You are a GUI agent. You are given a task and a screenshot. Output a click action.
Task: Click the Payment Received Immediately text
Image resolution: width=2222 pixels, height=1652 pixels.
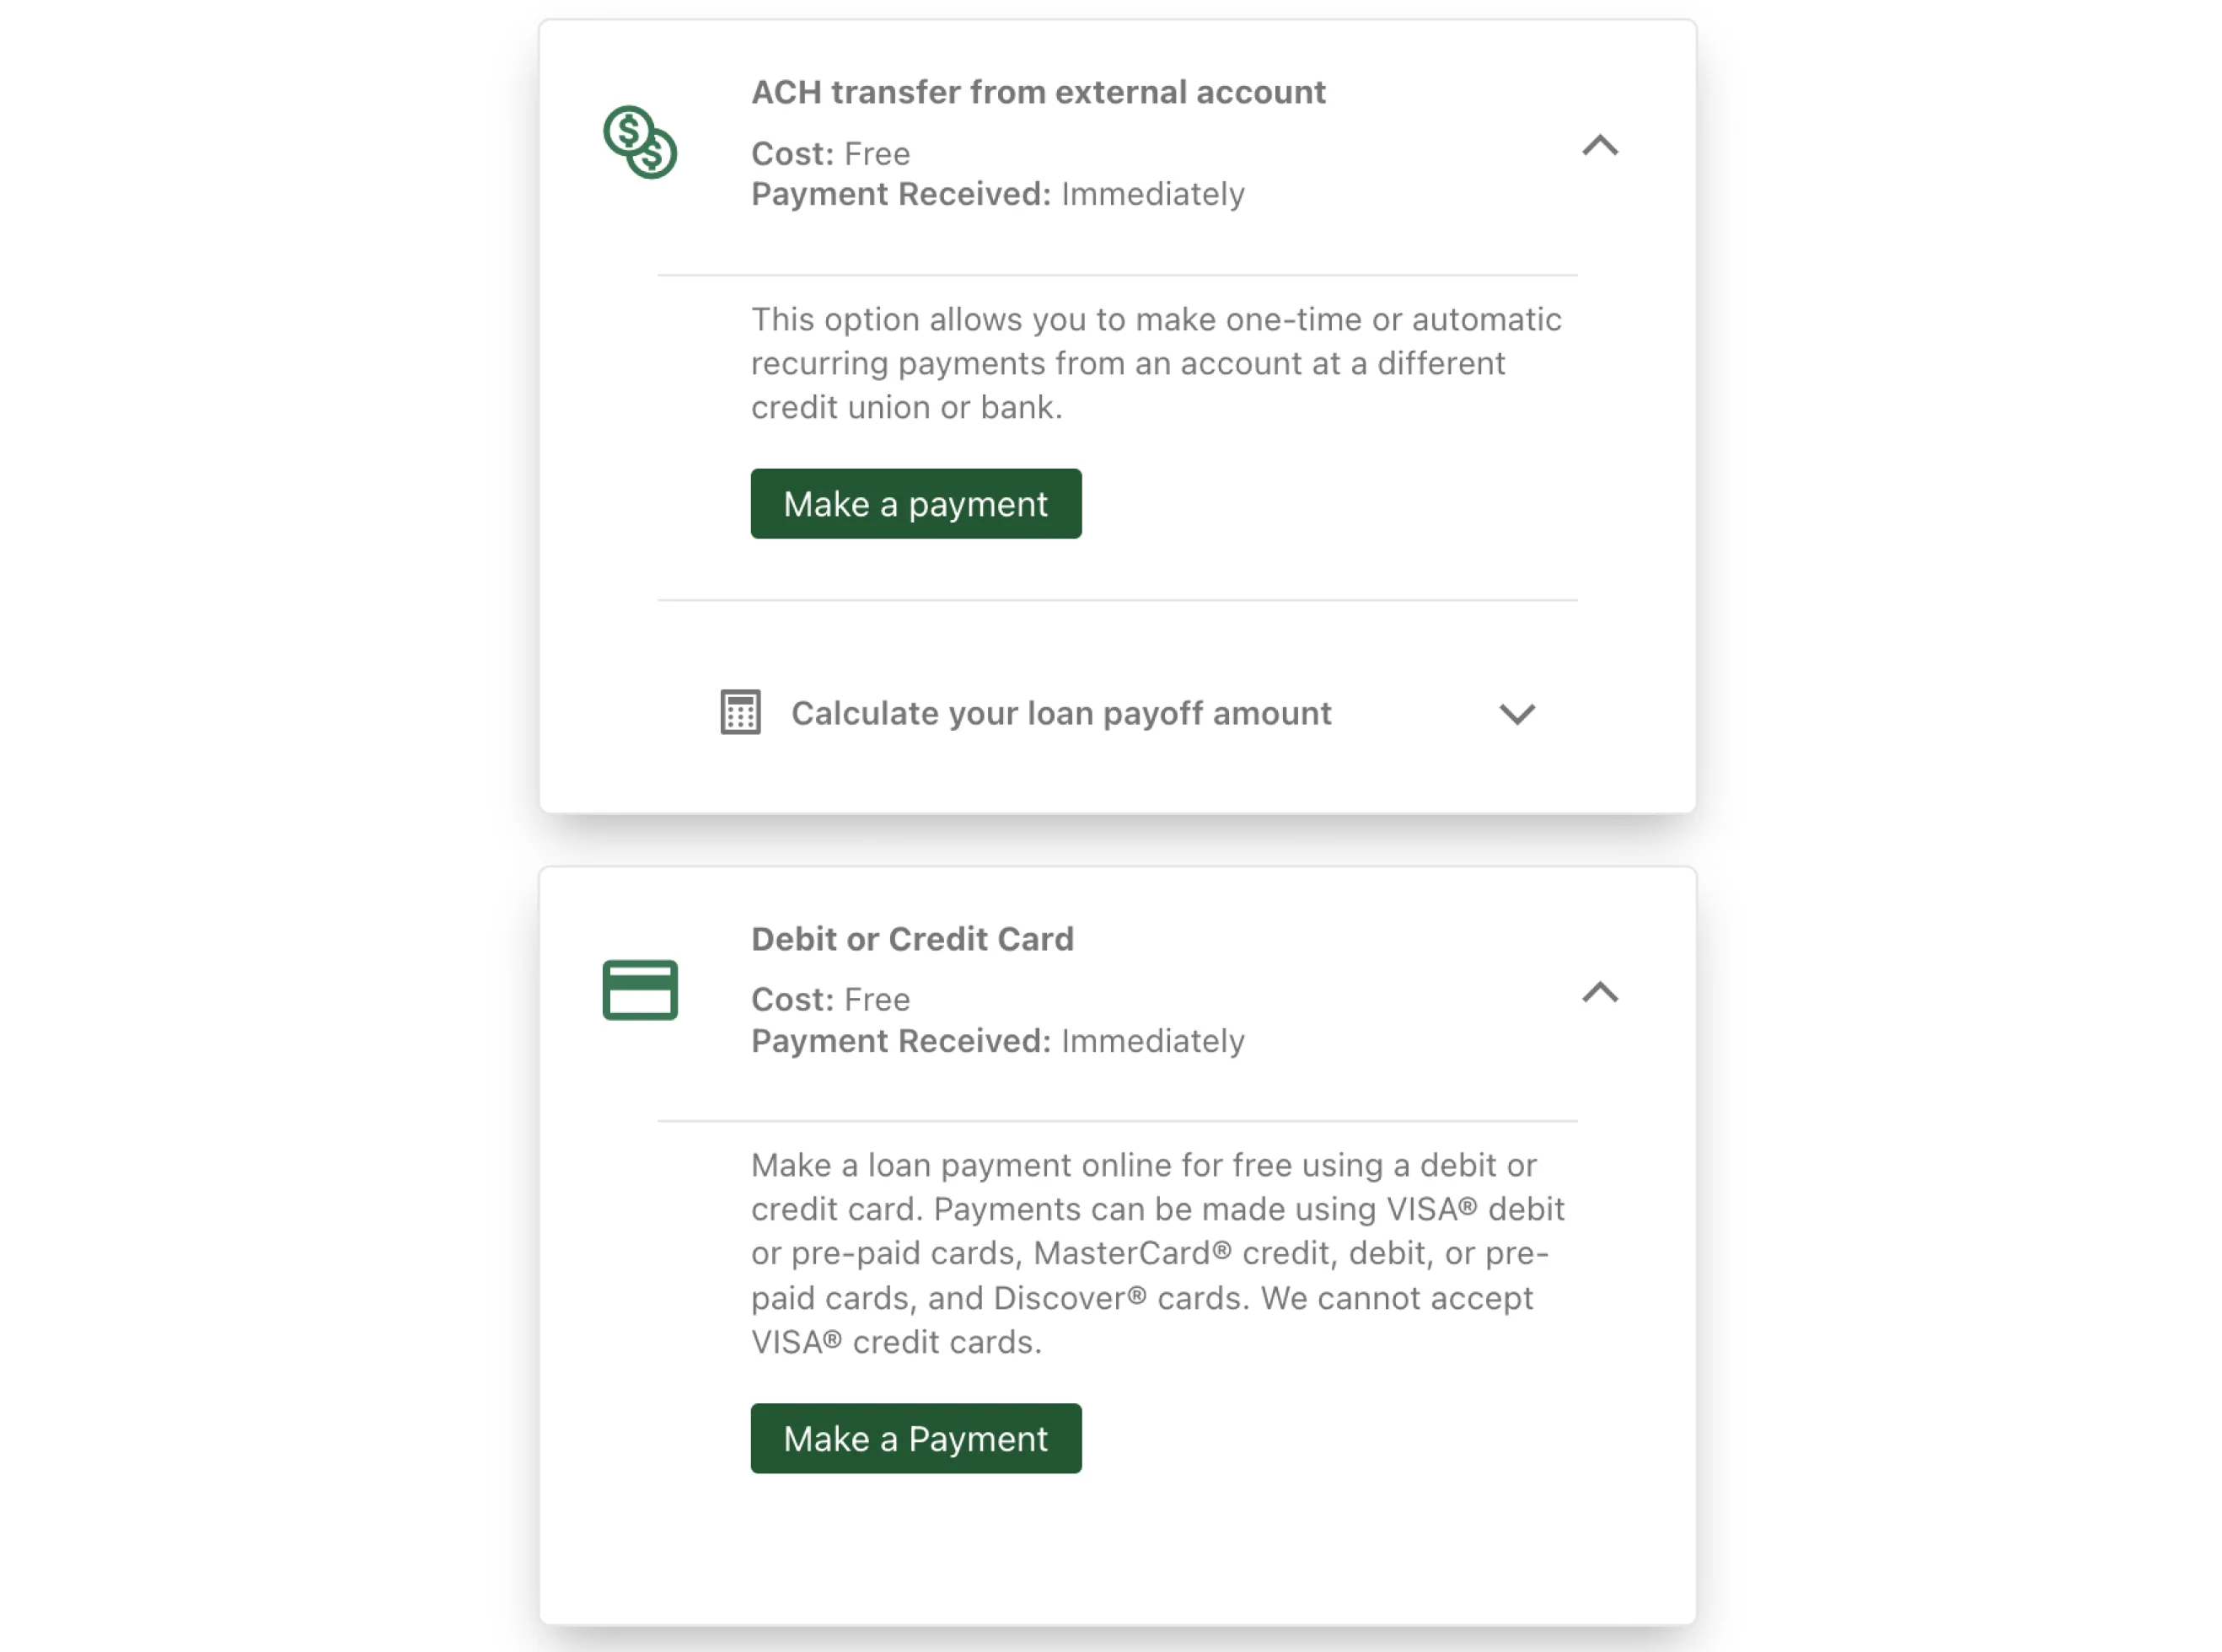(x=996, y=194)
